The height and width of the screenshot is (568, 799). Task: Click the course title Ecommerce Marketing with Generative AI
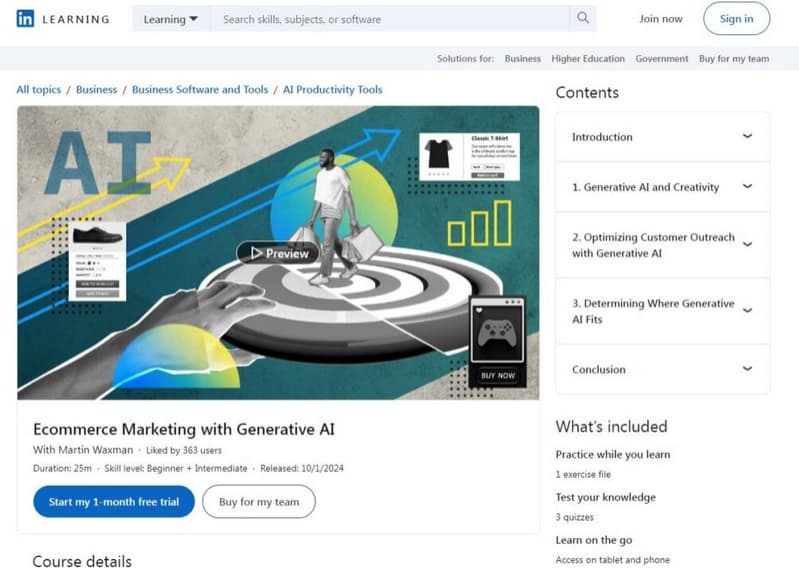pos(183,429)
